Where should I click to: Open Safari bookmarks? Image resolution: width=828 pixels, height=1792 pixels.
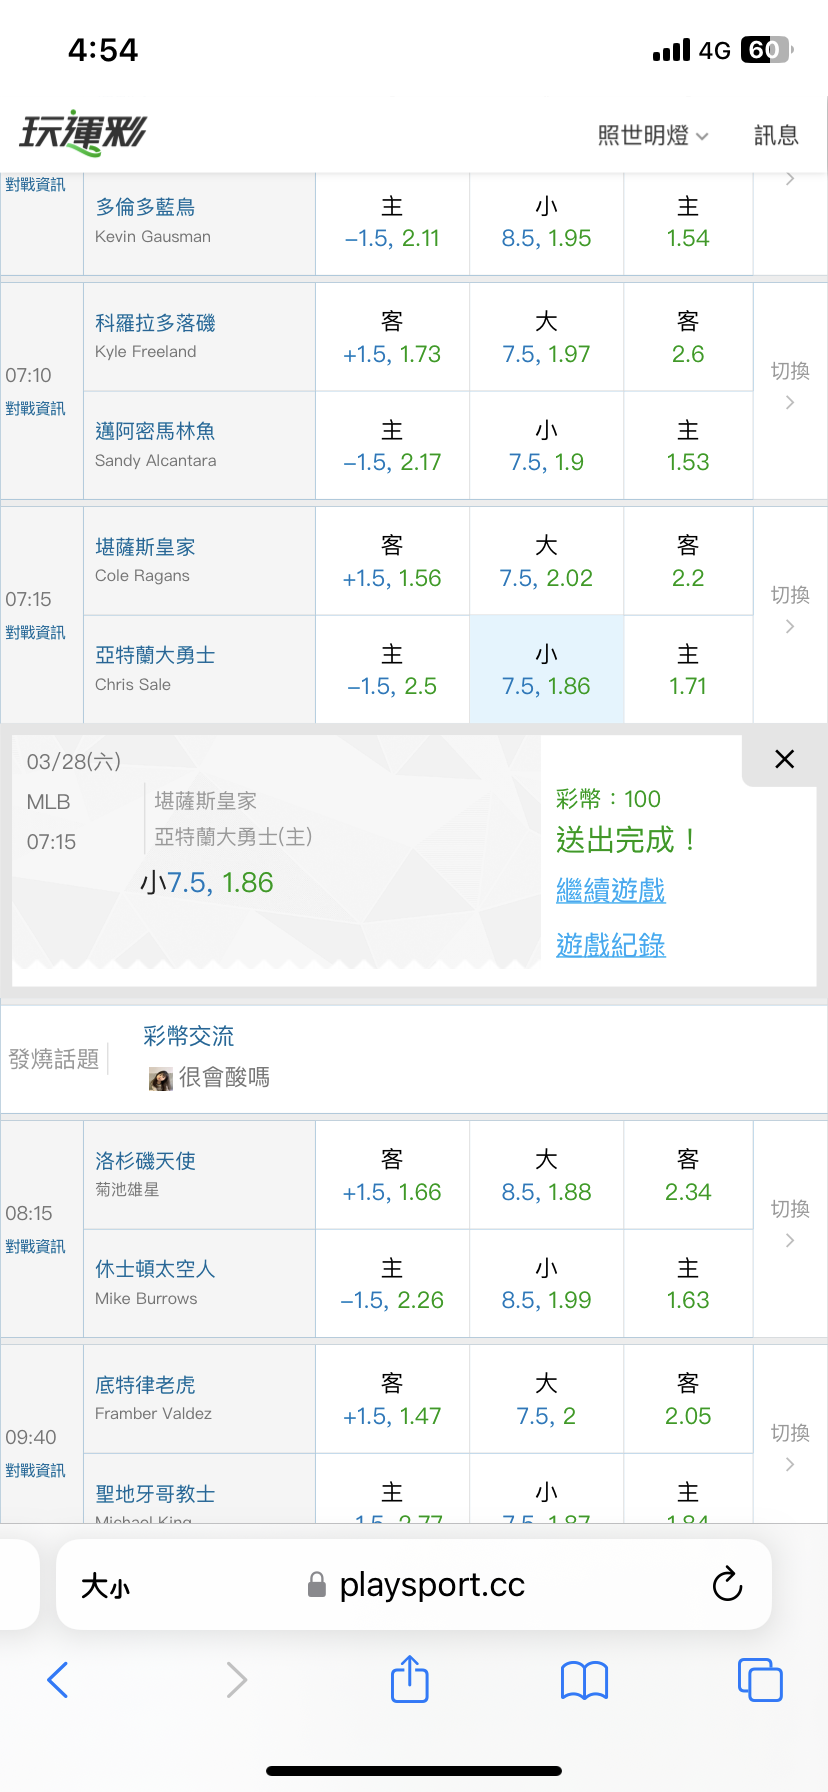coord(584,1680)
